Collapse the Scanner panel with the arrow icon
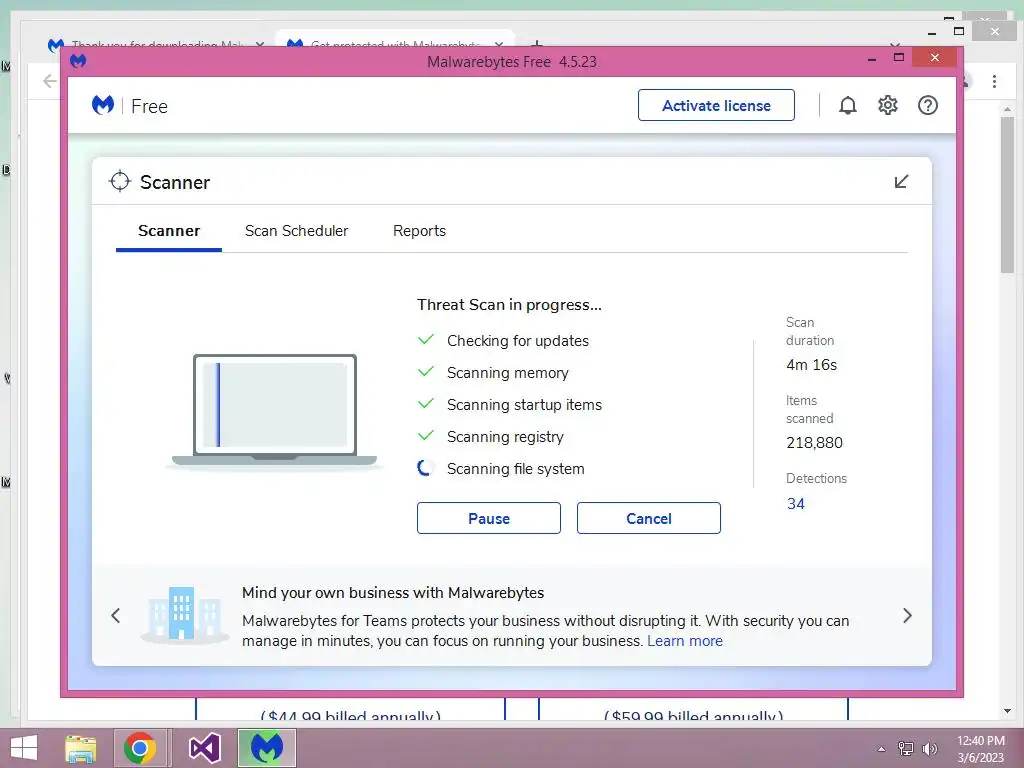 click(x=901, y=182)
